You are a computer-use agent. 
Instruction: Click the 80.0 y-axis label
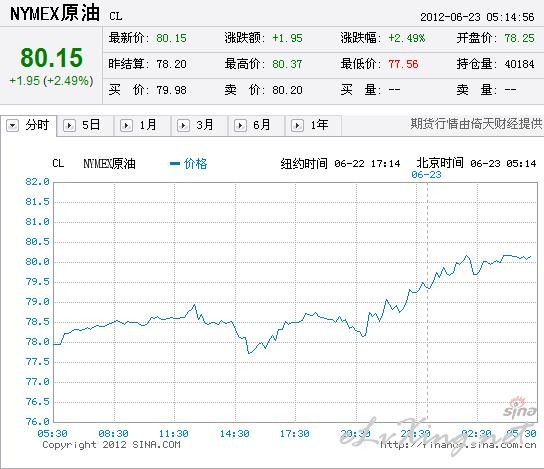click(37, 262)
